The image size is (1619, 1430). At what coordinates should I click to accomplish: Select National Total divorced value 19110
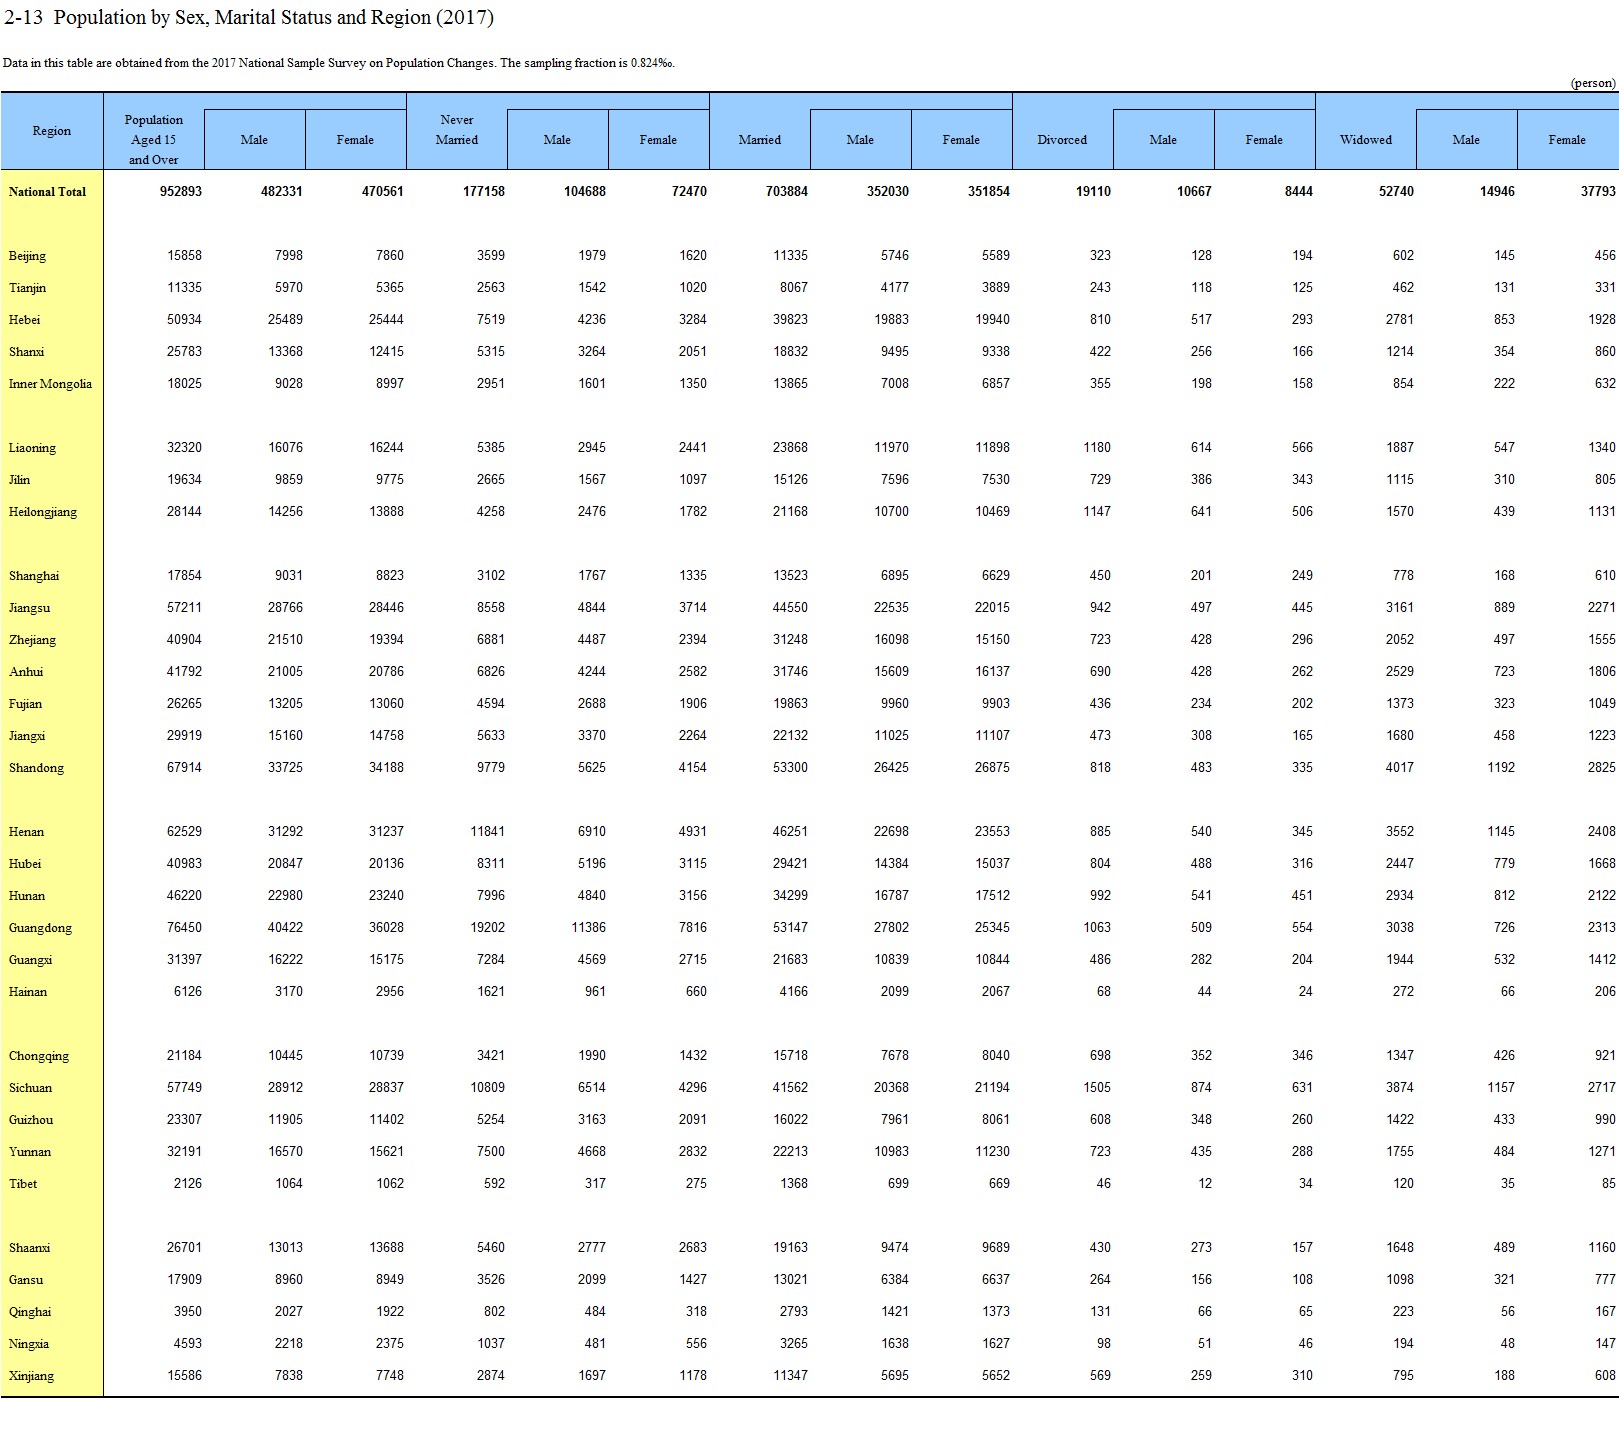pos(1093,191)
